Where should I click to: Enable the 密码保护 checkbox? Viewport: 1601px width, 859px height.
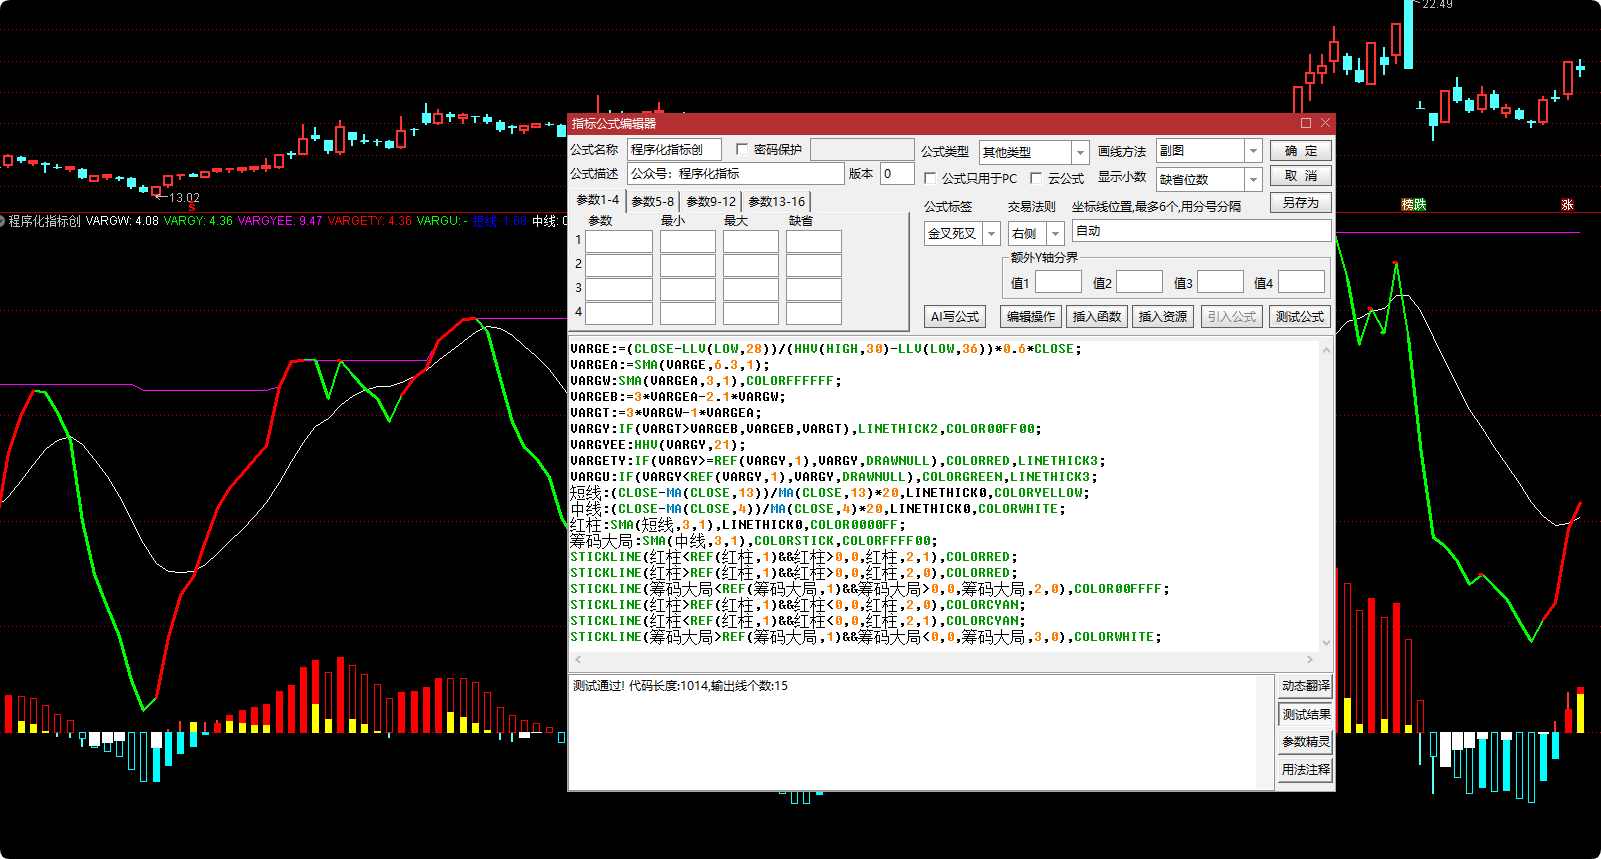click(x=742, y=149)
